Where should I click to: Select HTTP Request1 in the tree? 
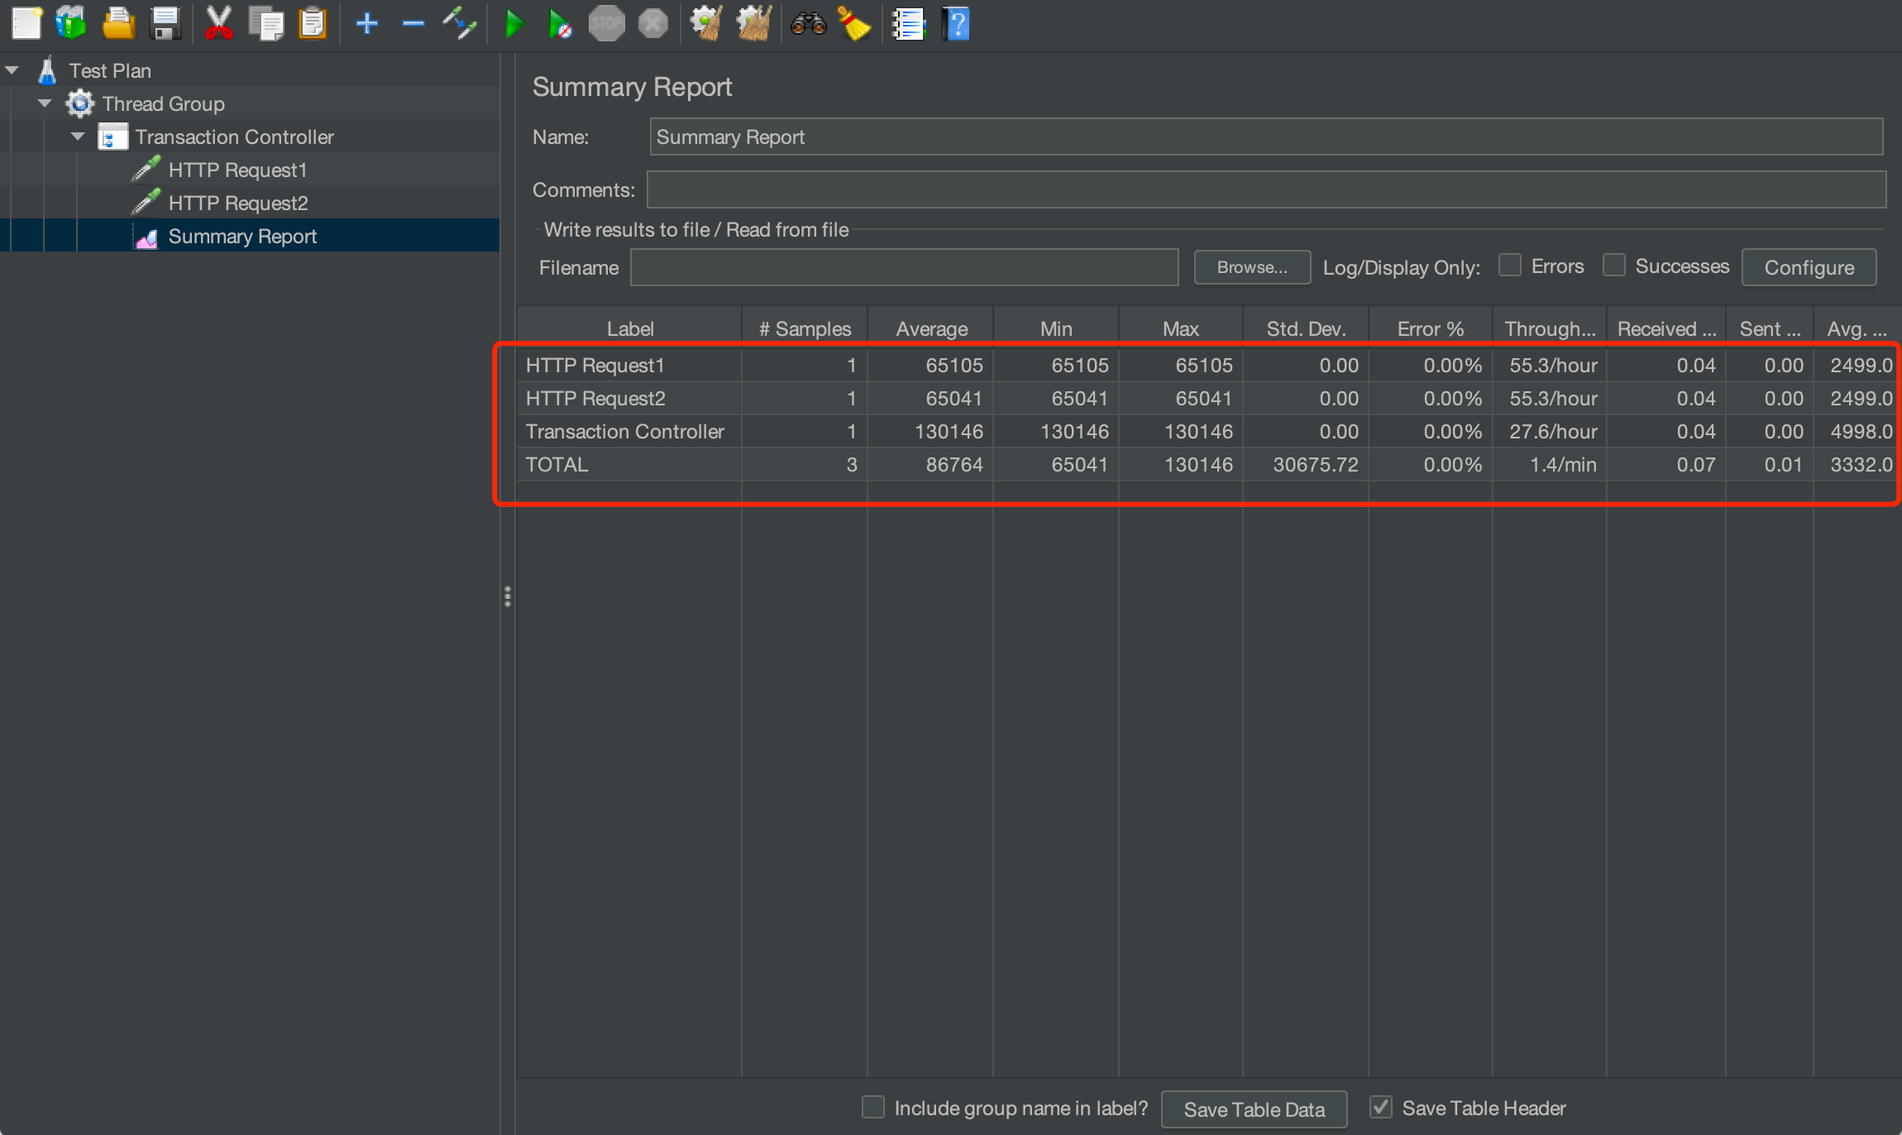click(237, 170)
